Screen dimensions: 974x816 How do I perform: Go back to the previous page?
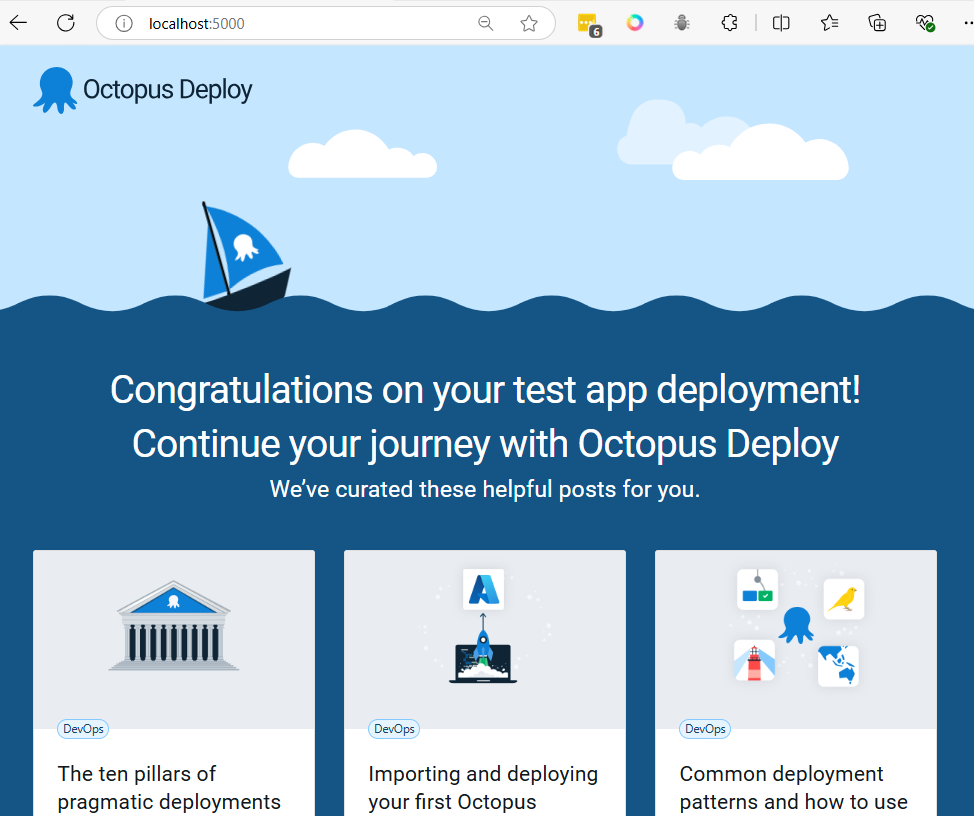pos(18,24)
